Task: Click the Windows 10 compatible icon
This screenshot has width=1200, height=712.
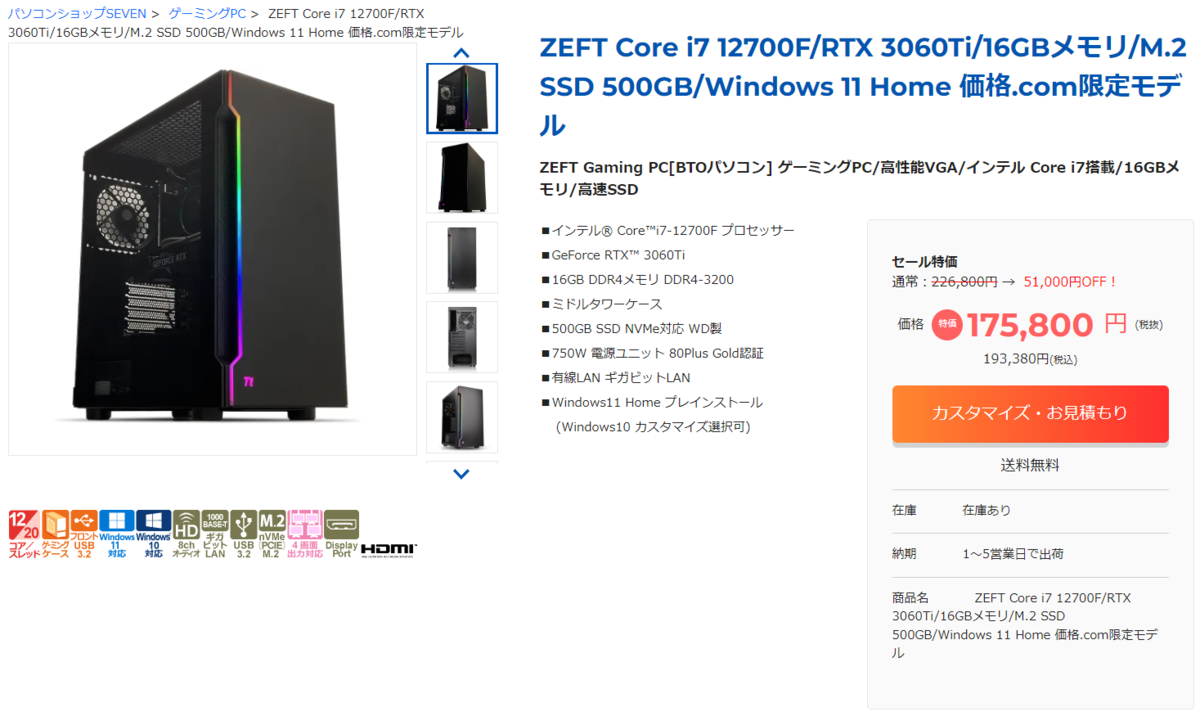Action: 153,534
